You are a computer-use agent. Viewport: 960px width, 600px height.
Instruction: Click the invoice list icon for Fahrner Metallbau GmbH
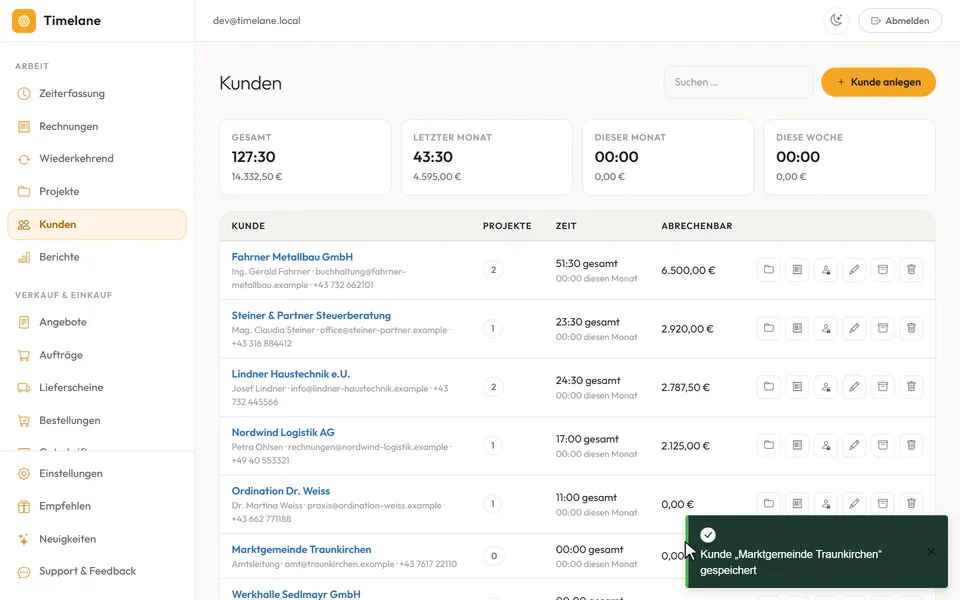[797, 270]
